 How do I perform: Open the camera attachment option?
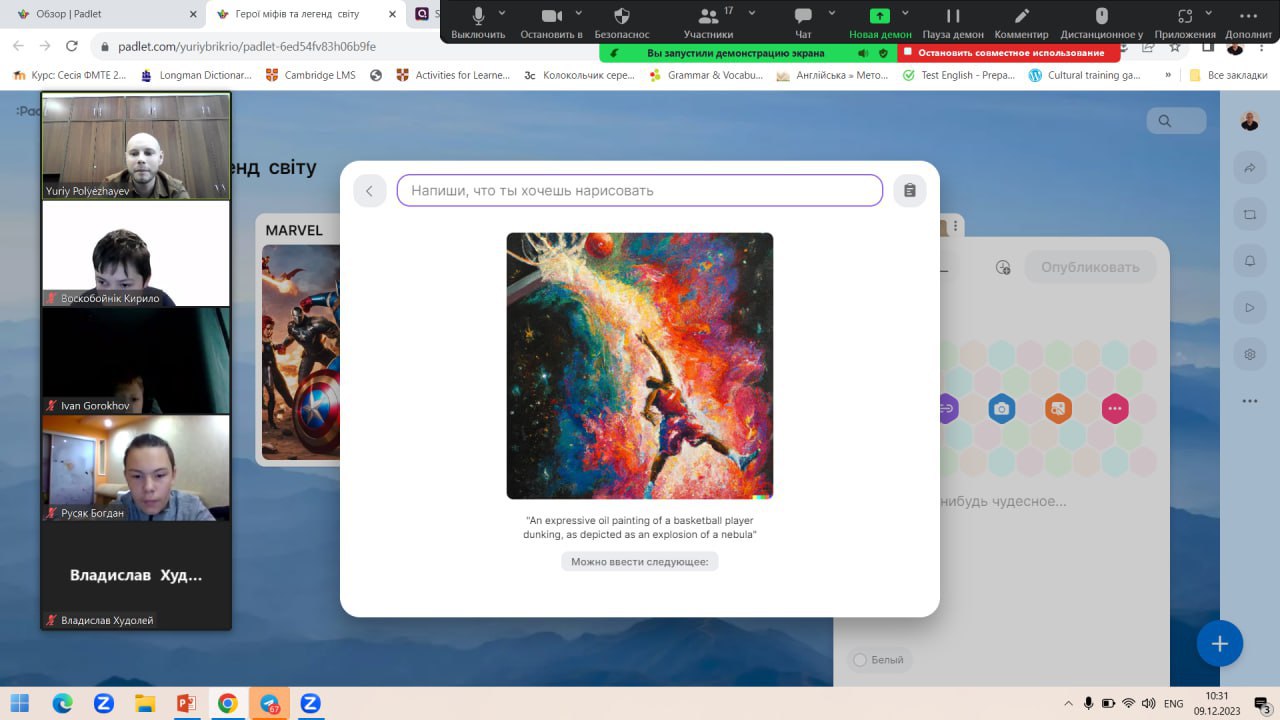[x=1001, y=408]
